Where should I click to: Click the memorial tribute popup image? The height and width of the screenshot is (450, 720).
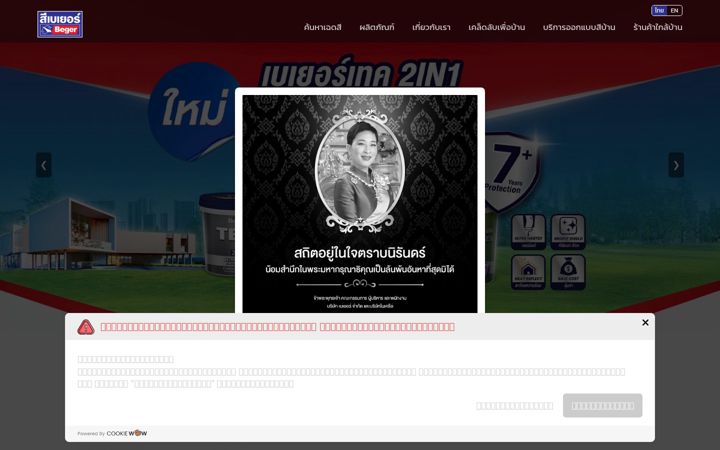click(360, 204)
